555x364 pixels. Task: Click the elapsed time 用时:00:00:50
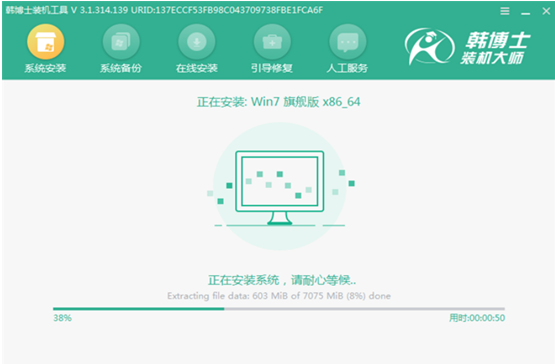(477, 318)
